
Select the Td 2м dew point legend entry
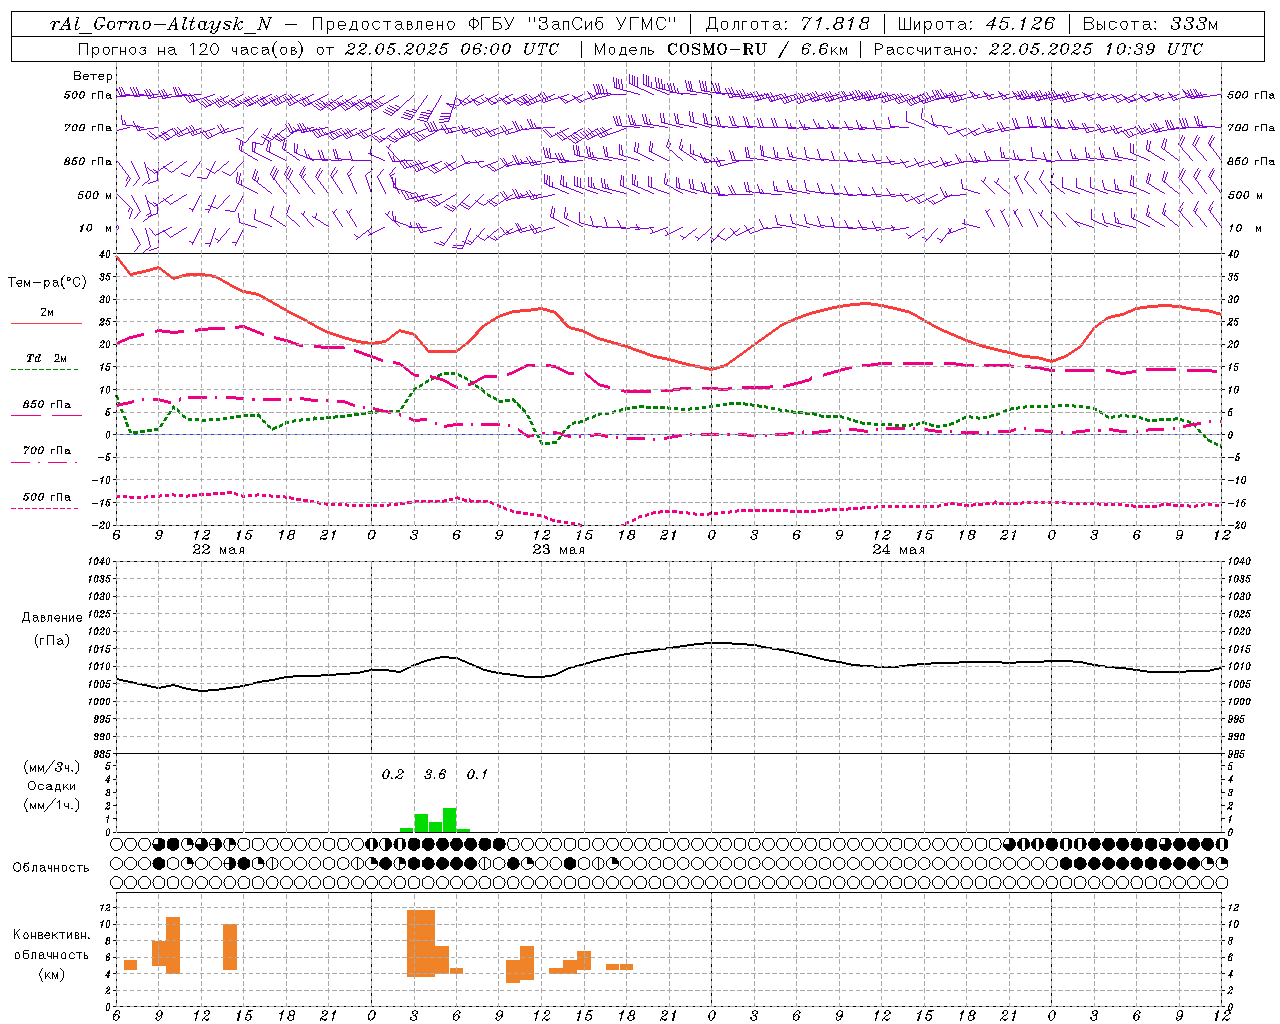click(x=46, y=358)
